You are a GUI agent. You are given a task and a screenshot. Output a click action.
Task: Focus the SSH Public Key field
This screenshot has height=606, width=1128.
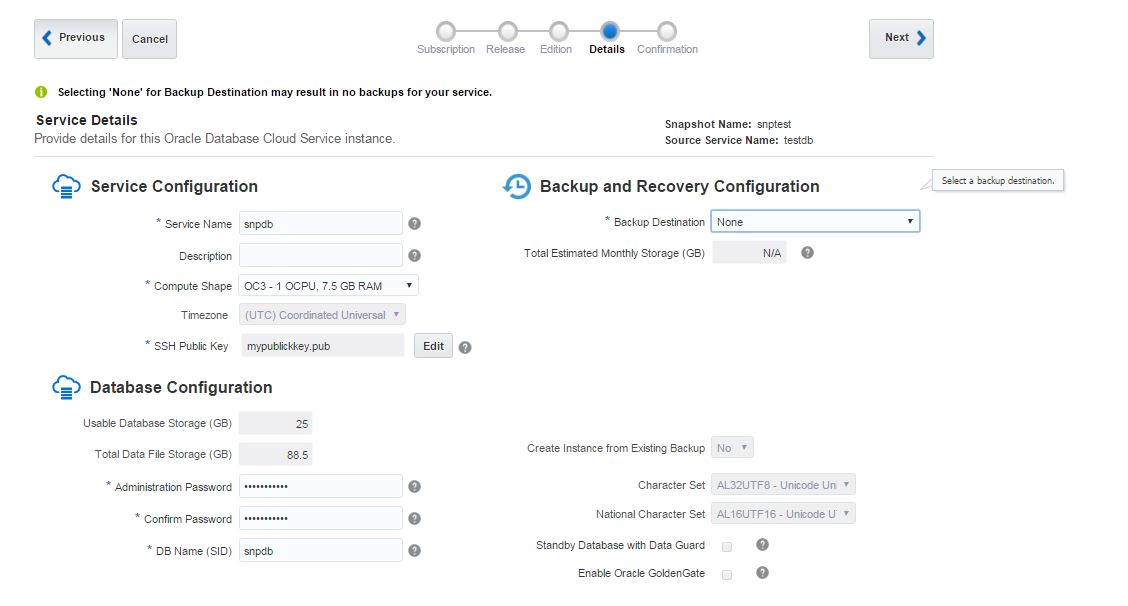[322, 346]
